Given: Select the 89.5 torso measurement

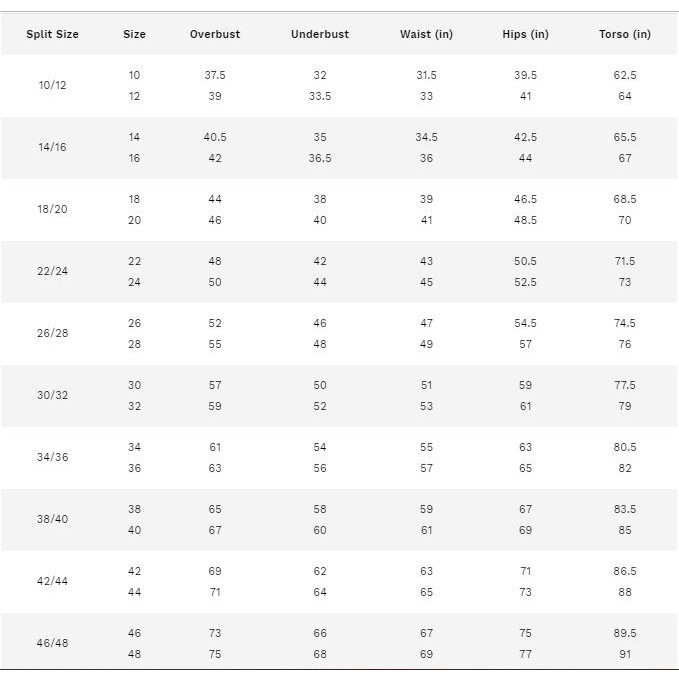Looking at the screenshot, I should [x=625, y=633].
